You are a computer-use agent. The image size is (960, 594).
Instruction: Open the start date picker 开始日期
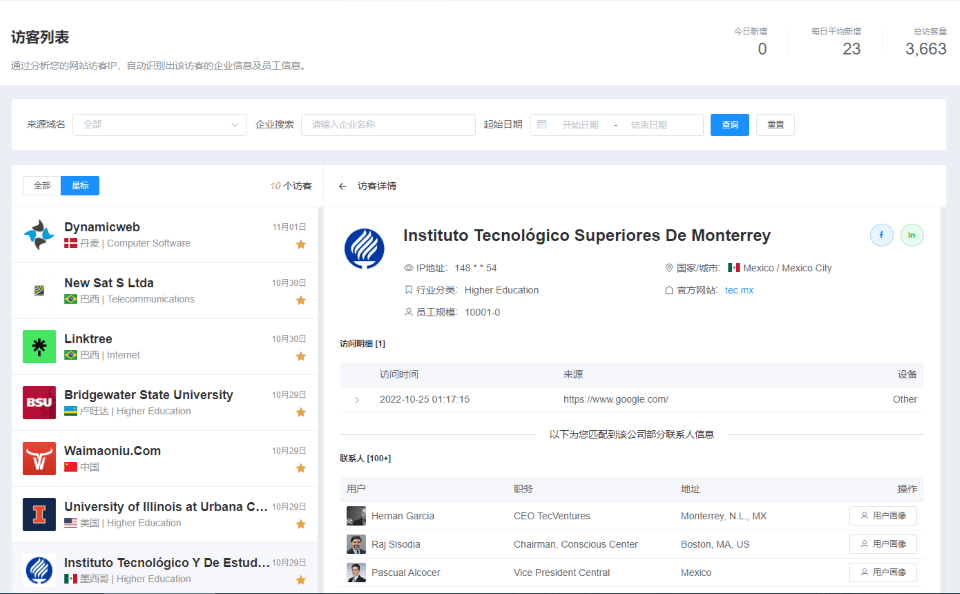(580, 125)
